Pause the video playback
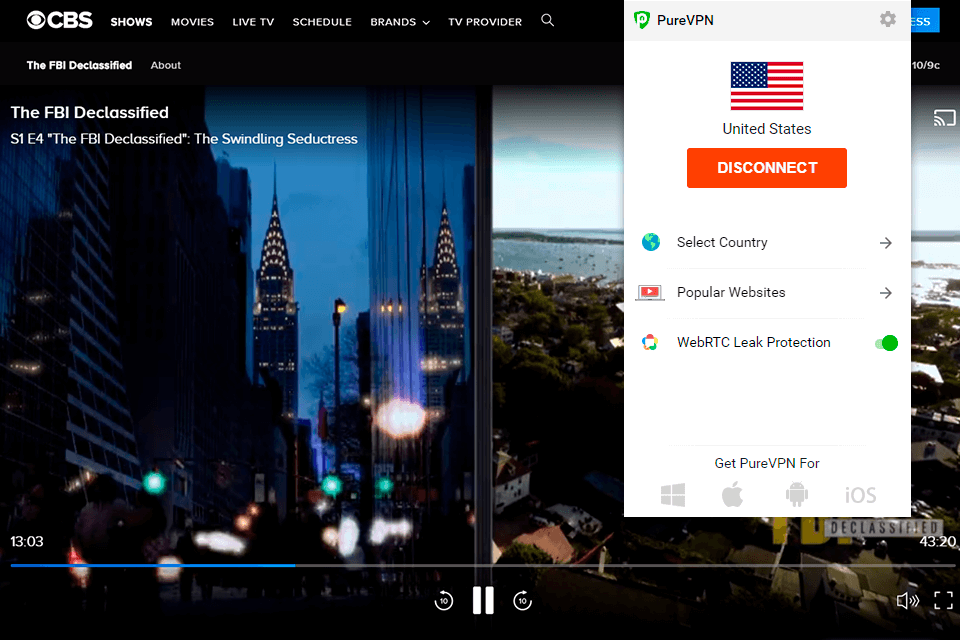The width and height of the screenshot is (960, 640). pyautogui.click(x=483, y=600)
